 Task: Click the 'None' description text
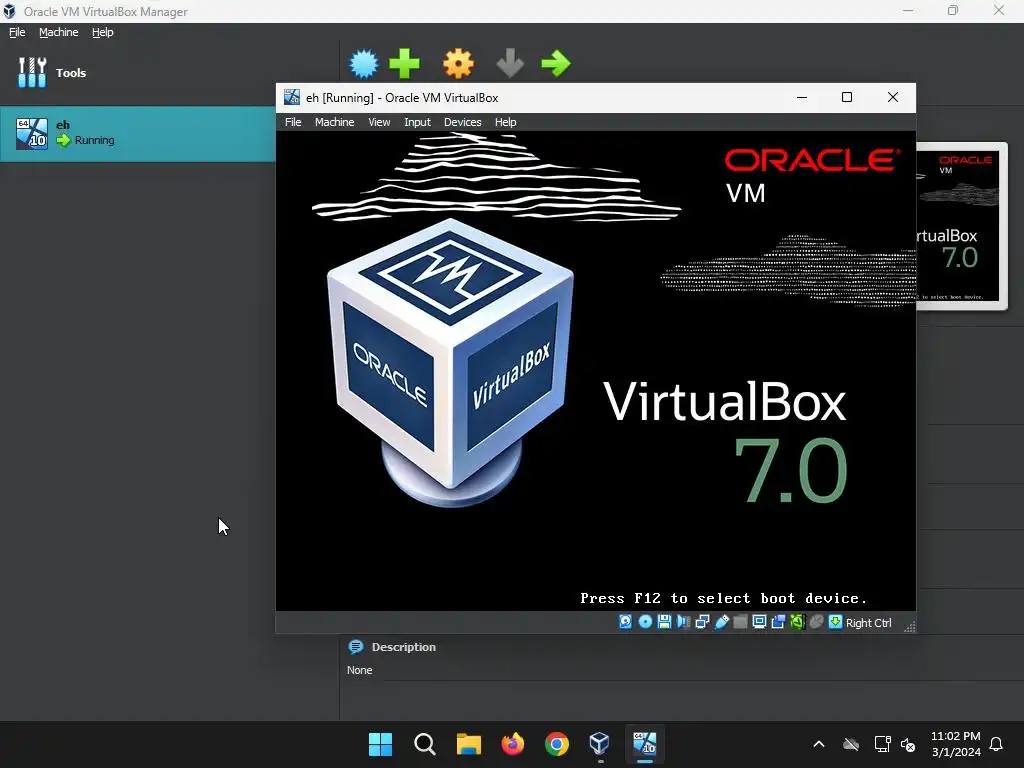(359, 670)
